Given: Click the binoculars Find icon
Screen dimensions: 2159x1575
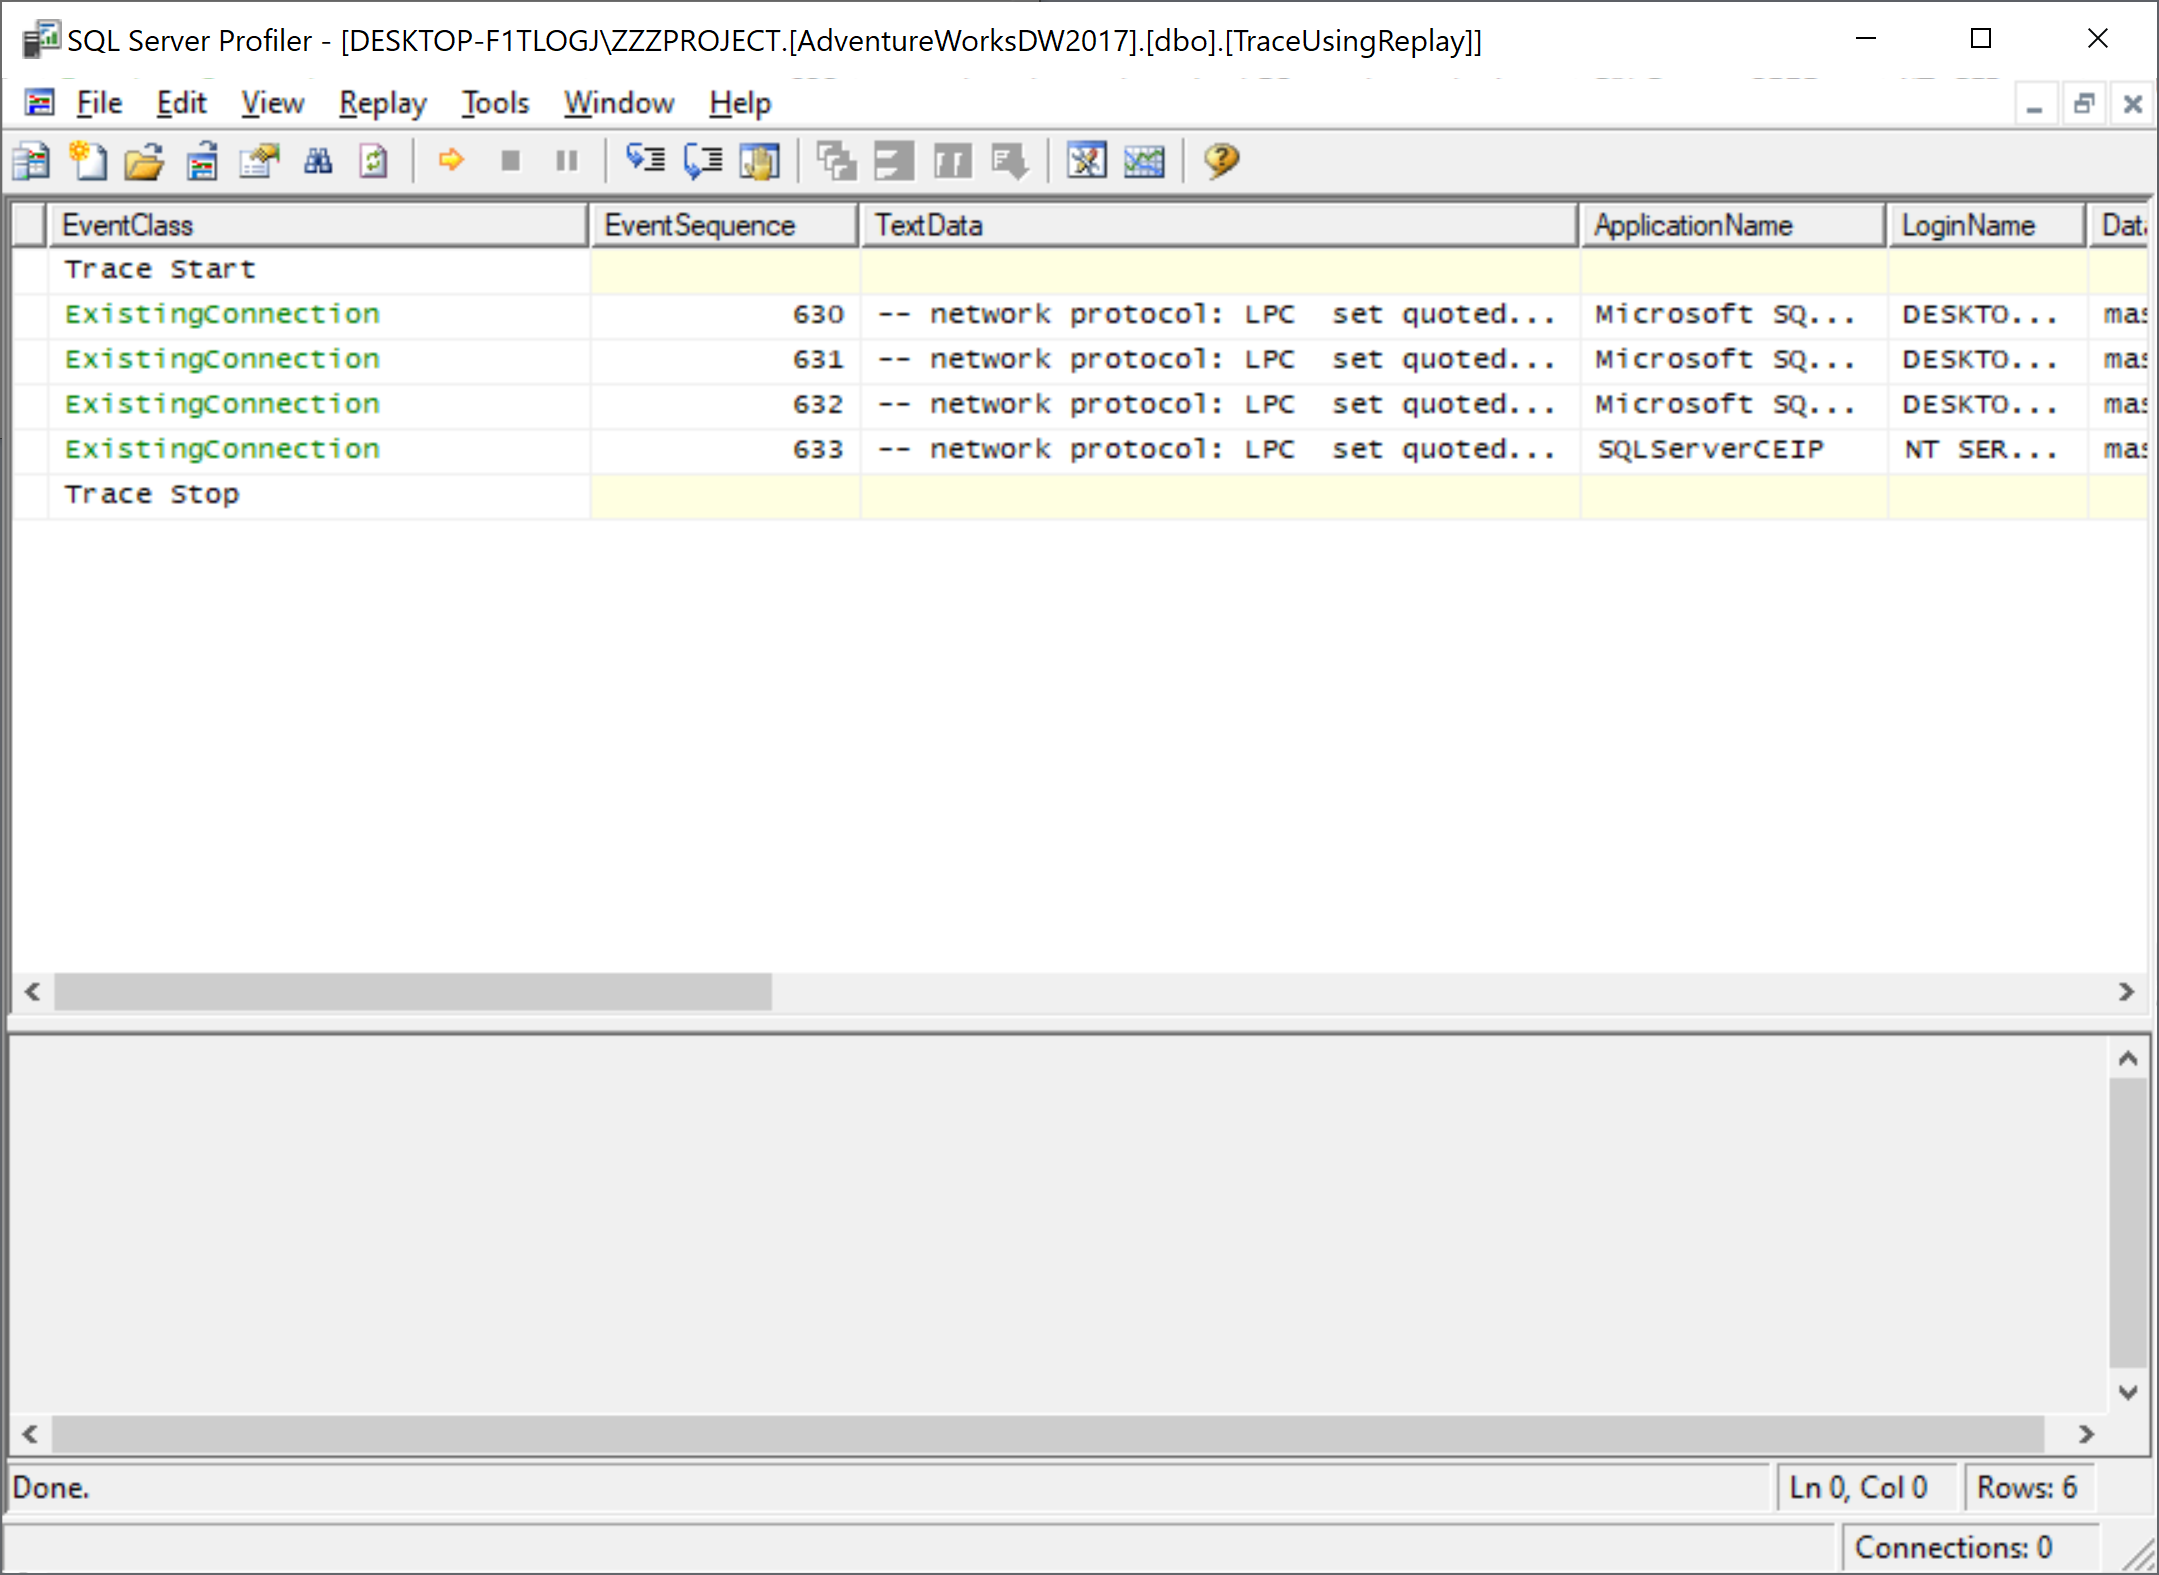Looking at the screenshot, I should [x=318, y=161].
